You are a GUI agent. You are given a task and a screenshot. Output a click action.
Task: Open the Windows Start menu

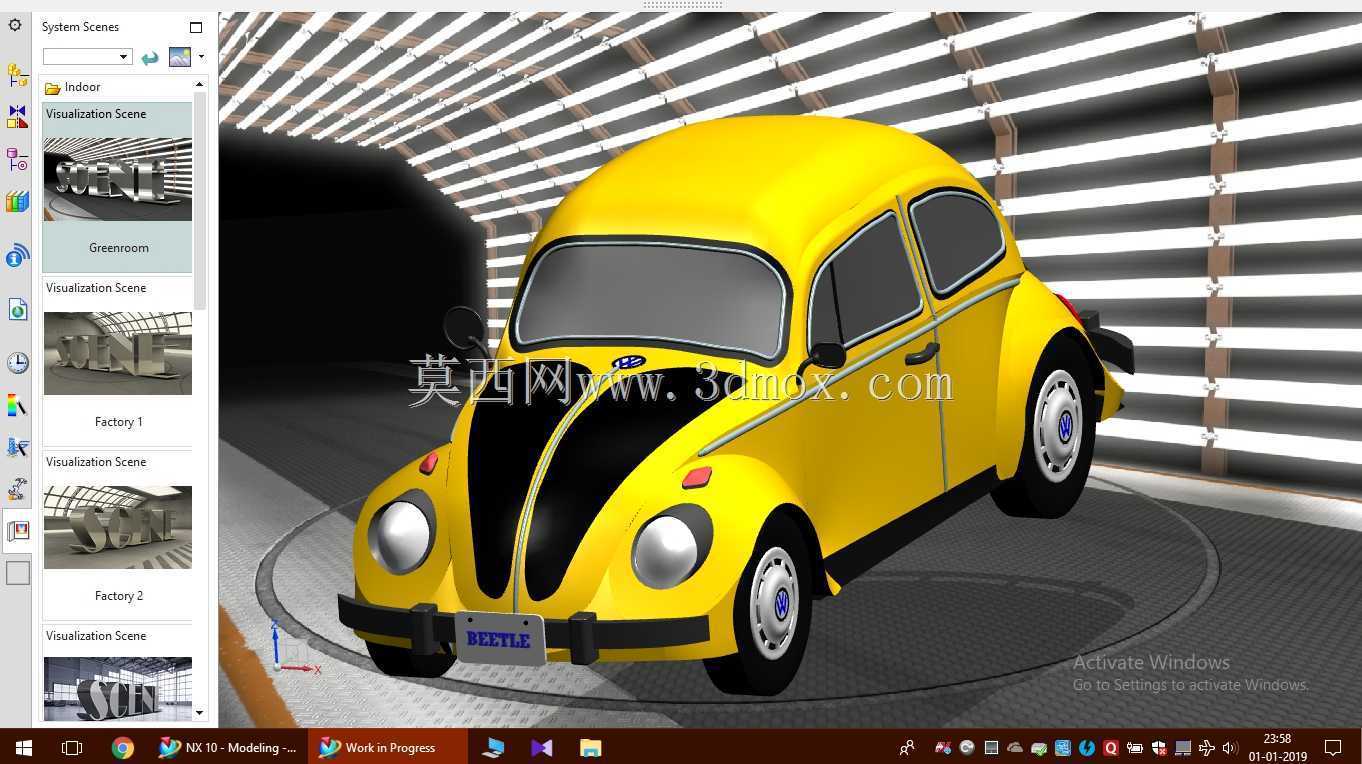[23, 747]
